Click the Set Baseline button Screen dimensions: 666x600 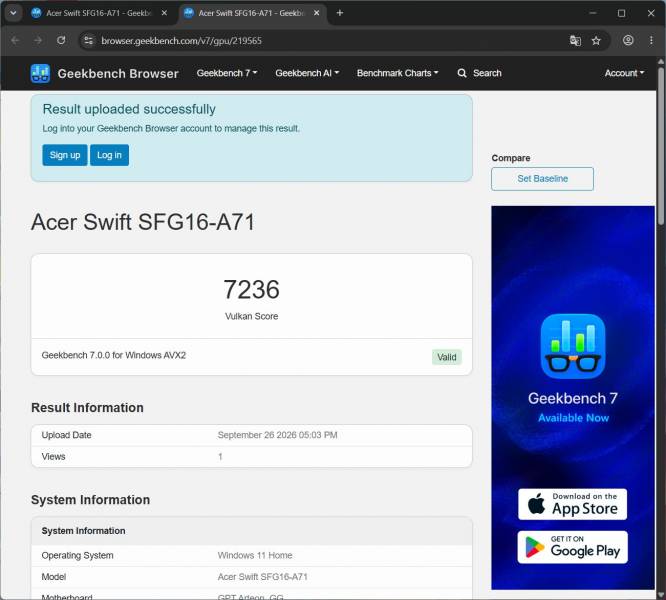click(x=542, y=179)
